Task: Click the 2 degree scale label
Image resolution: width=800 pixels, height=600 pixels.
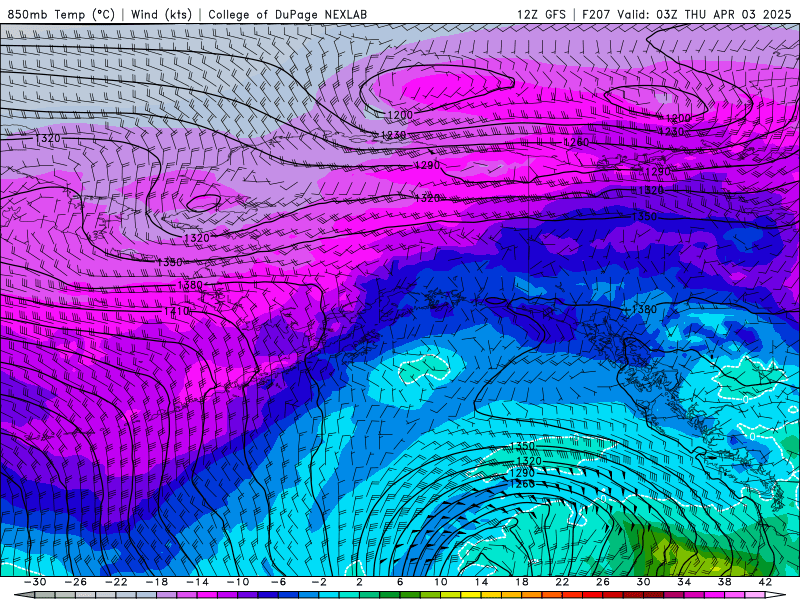Action: pos(359,582)
